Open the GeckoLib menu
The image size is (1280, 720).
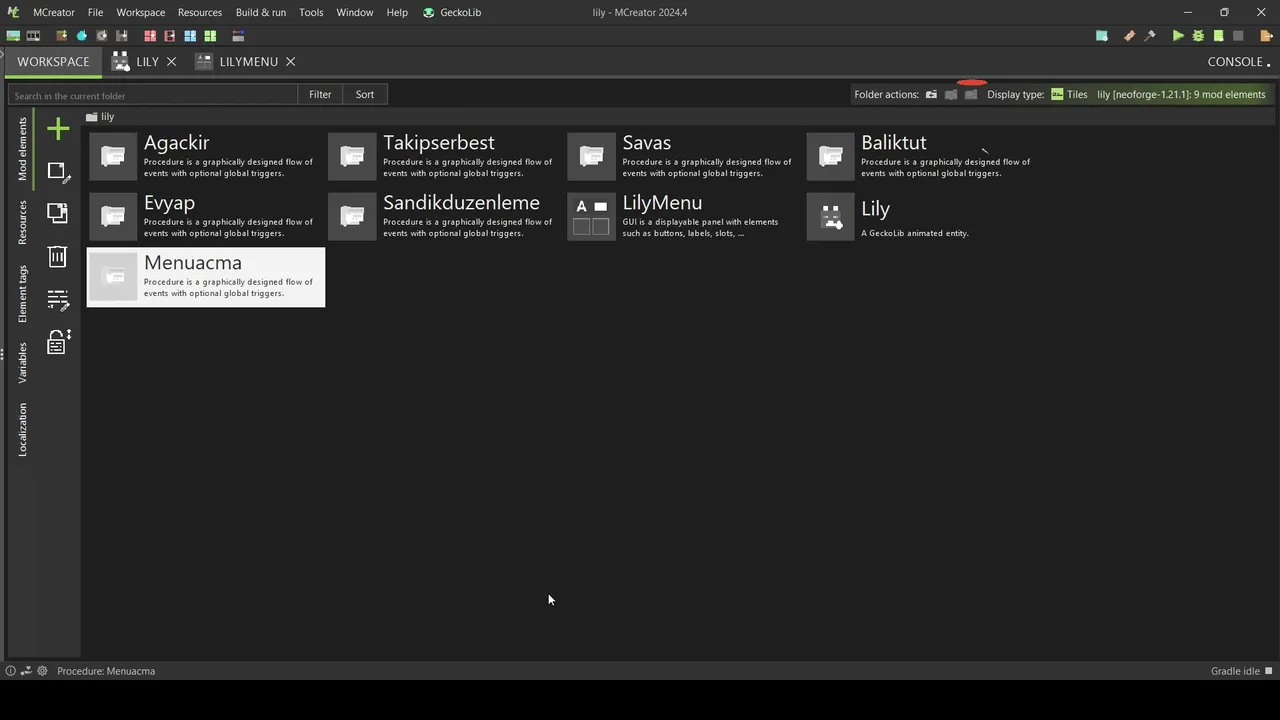coord(452,12)
